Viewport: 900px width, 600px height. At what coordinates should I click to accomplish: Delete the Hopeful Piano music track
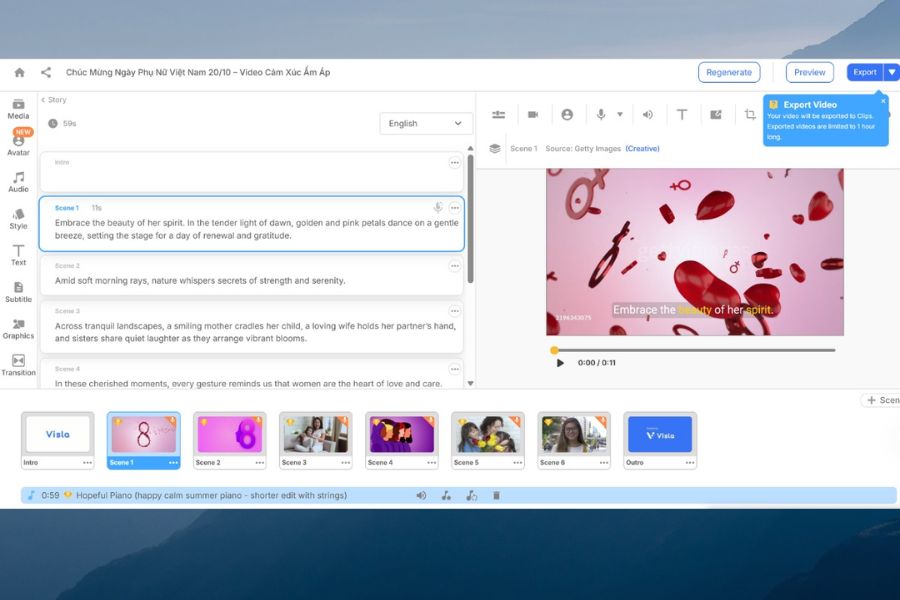(x=496, y=496)
